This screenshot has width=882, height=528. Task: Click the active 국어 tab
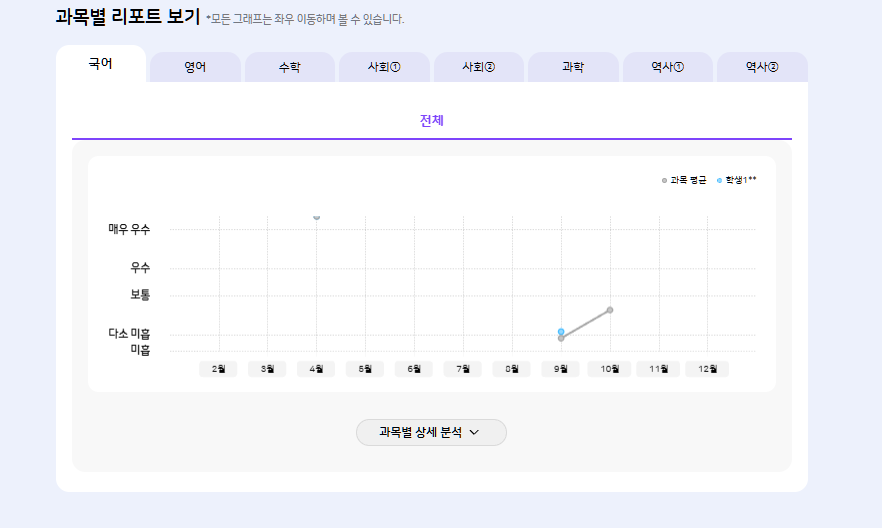pos(101,64)
